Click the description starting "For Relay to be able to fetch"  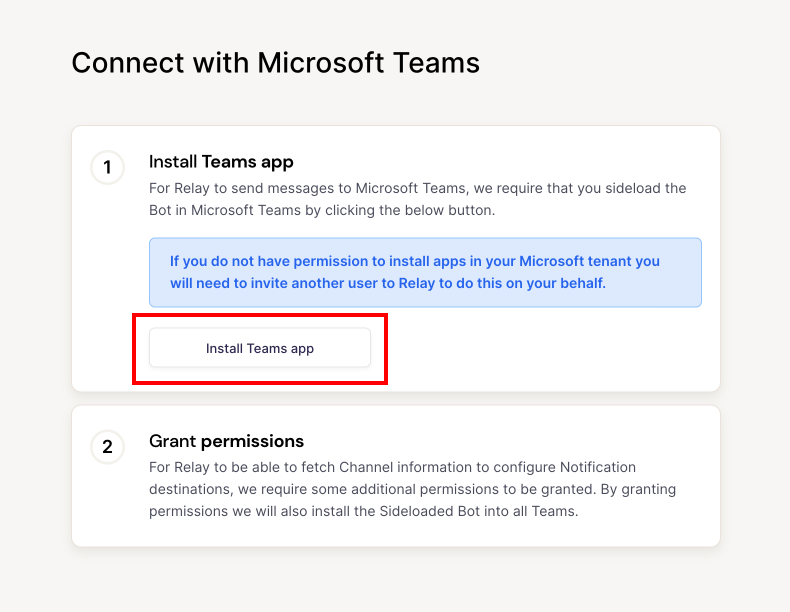click(412, 489)
